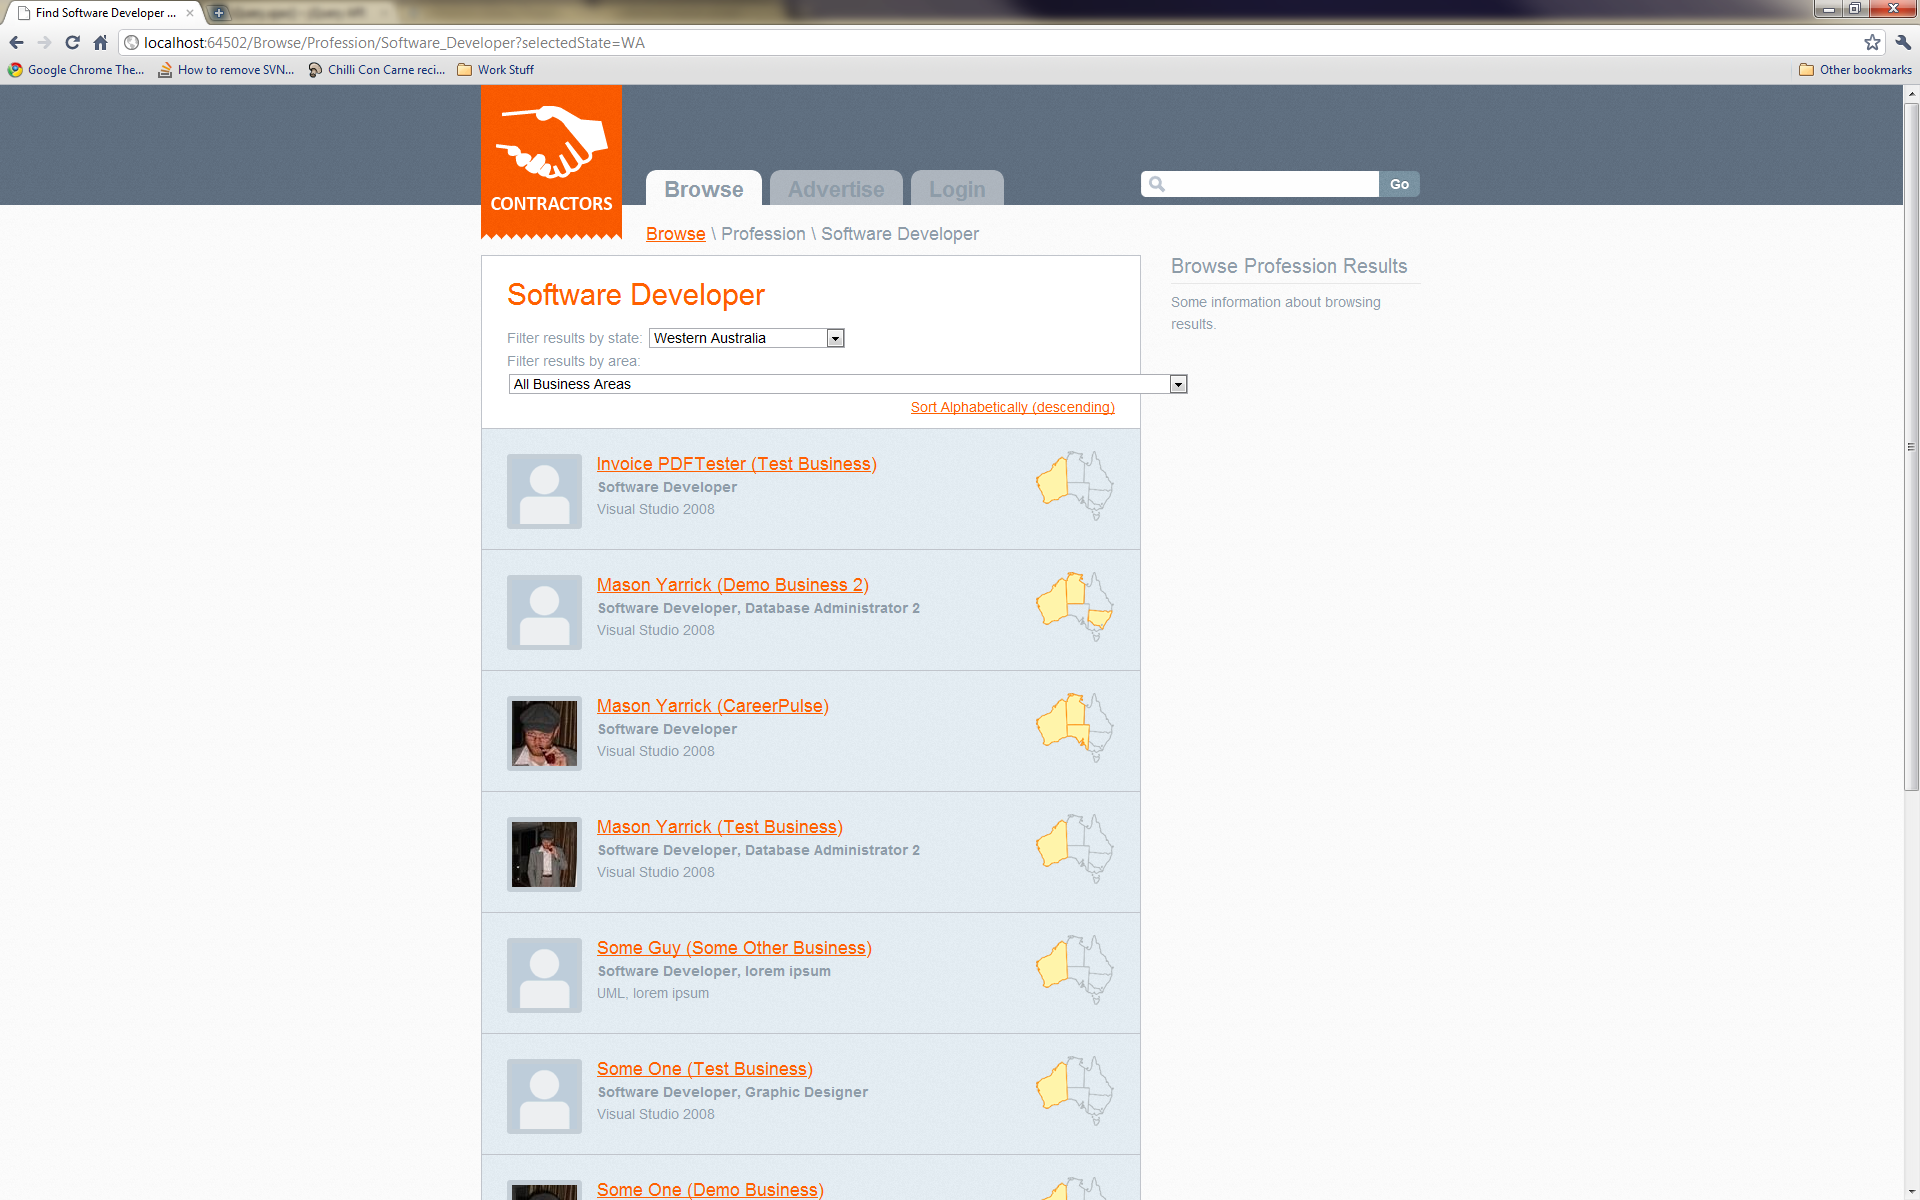Switch to the Advertise tab
This screenshot has width=1920, height=1200.
(x=835, y=189)
